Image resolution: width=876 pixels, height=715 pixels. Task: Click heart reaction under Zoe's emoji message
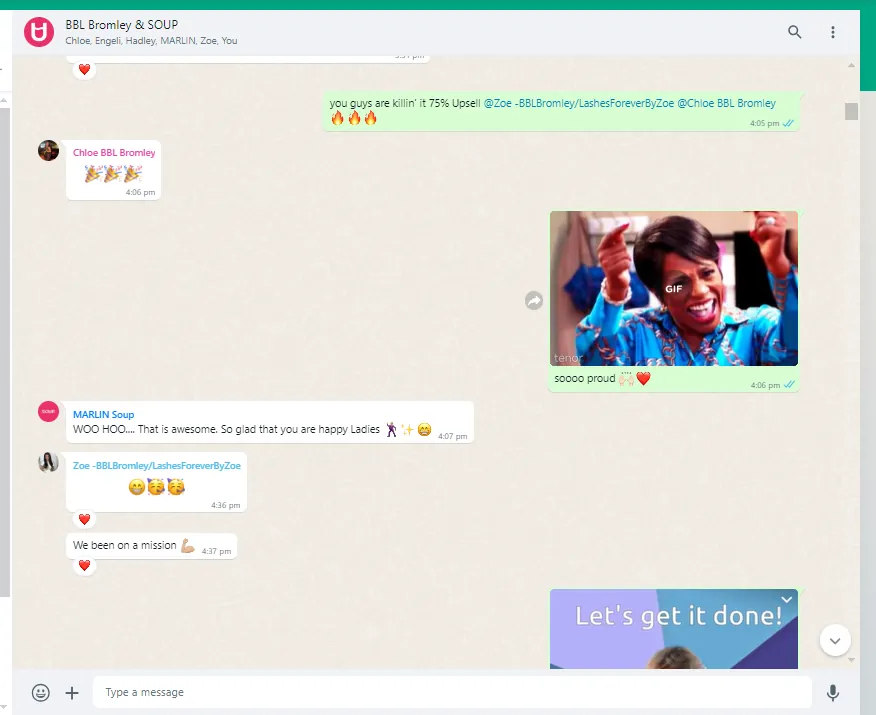84,519
